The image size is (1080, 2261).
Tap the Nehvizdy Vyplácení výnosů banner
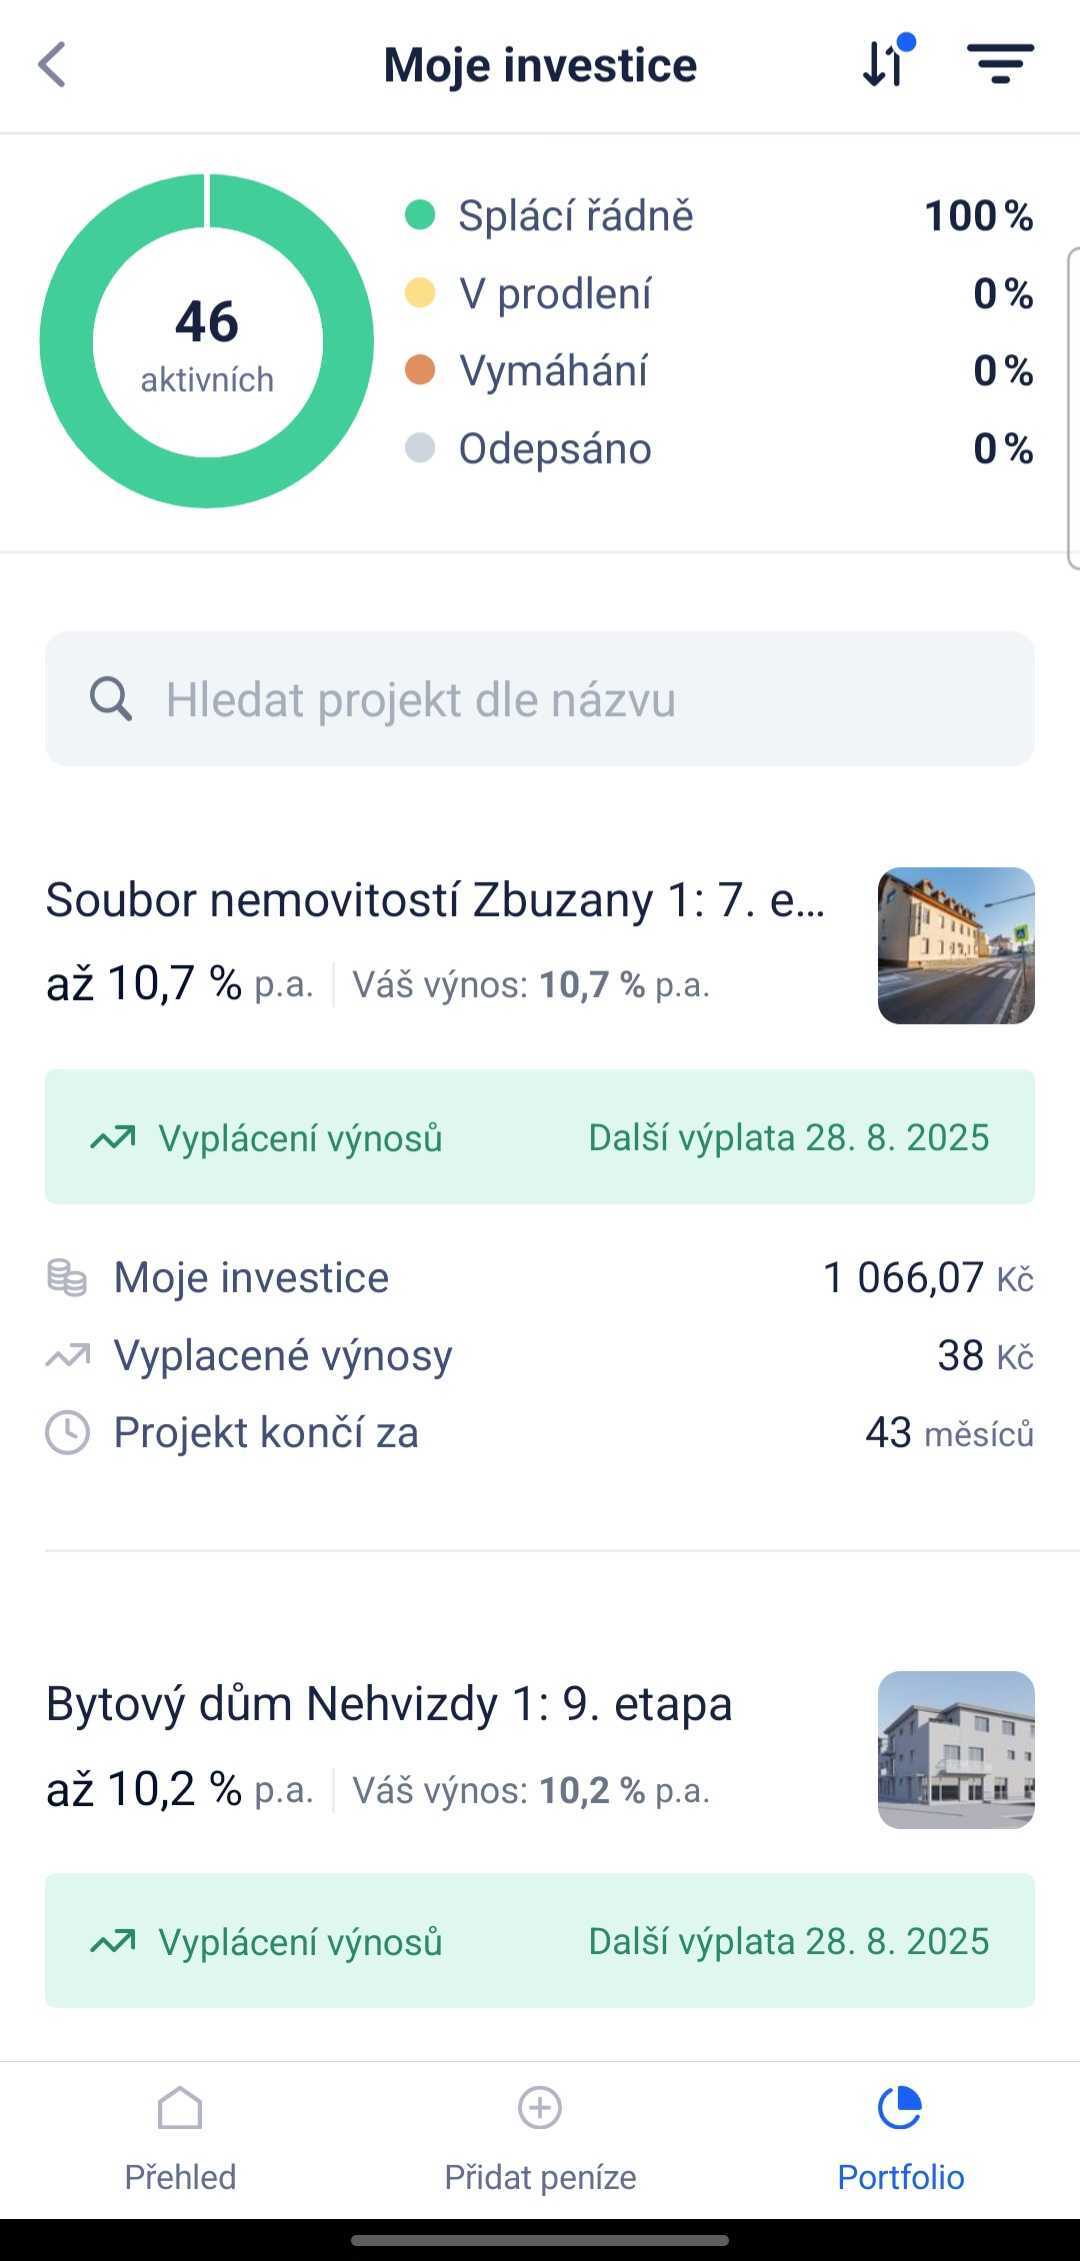click(540, 1941)
